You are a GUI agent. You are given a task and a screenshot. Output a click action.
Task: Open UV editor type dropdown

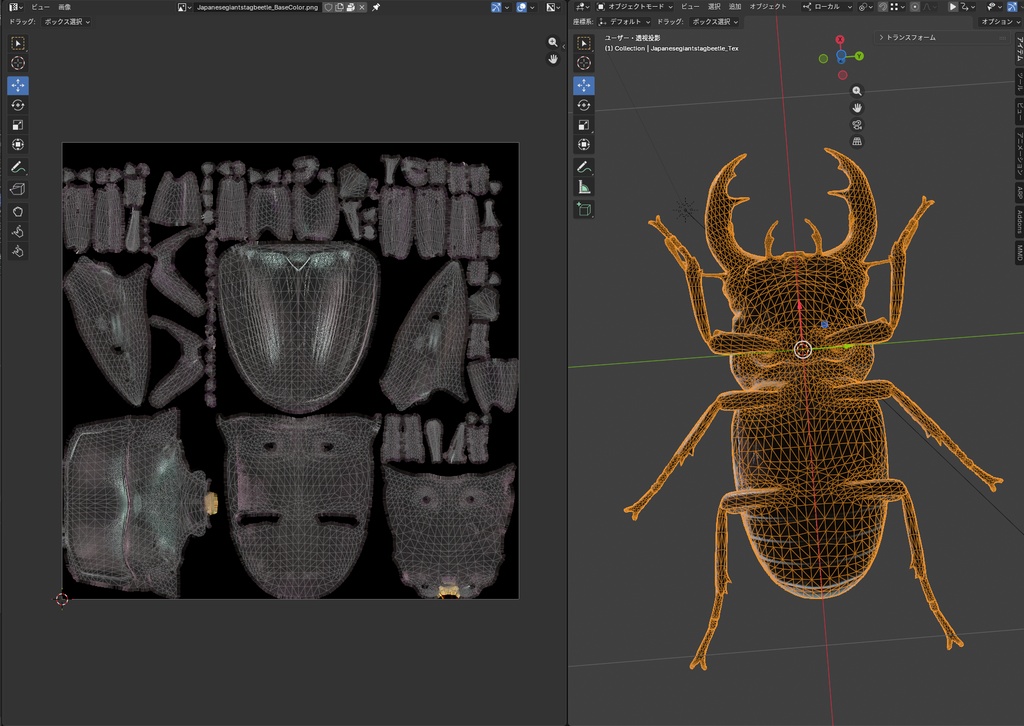pyautogui.click(x=16, y=7)
